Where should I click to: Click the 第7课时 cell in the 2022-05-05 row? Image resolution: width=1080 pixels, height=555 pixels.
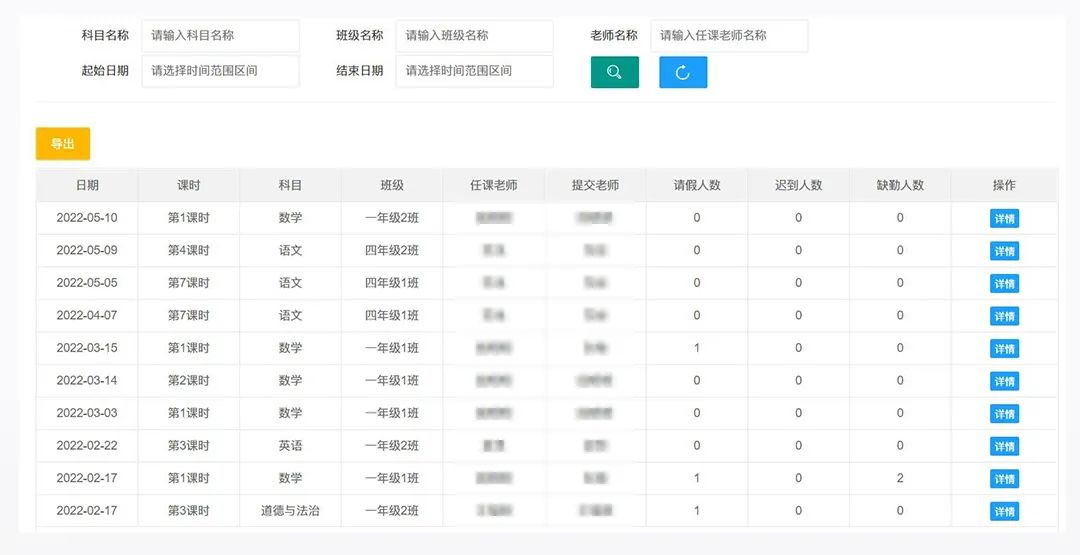click(189, 283)
